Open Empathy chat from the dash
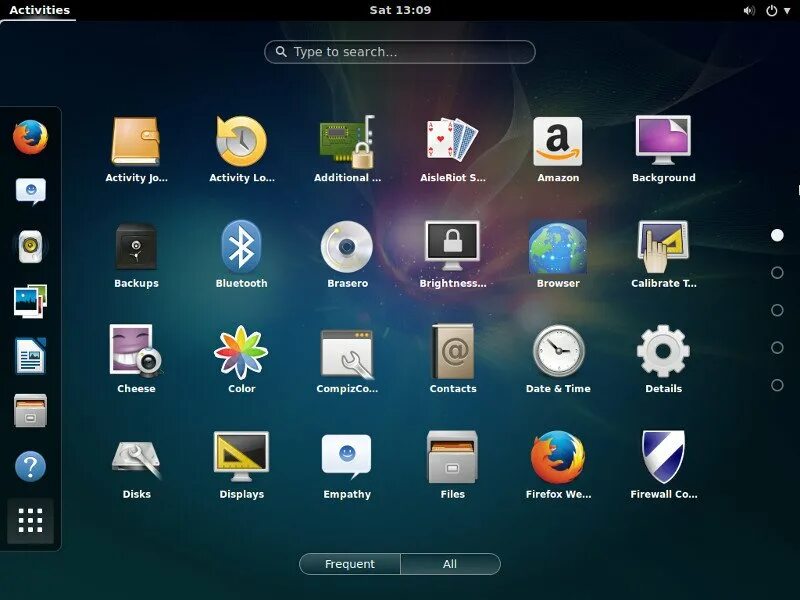This screenshot has width=800, height=600. (x=31, y=191)
